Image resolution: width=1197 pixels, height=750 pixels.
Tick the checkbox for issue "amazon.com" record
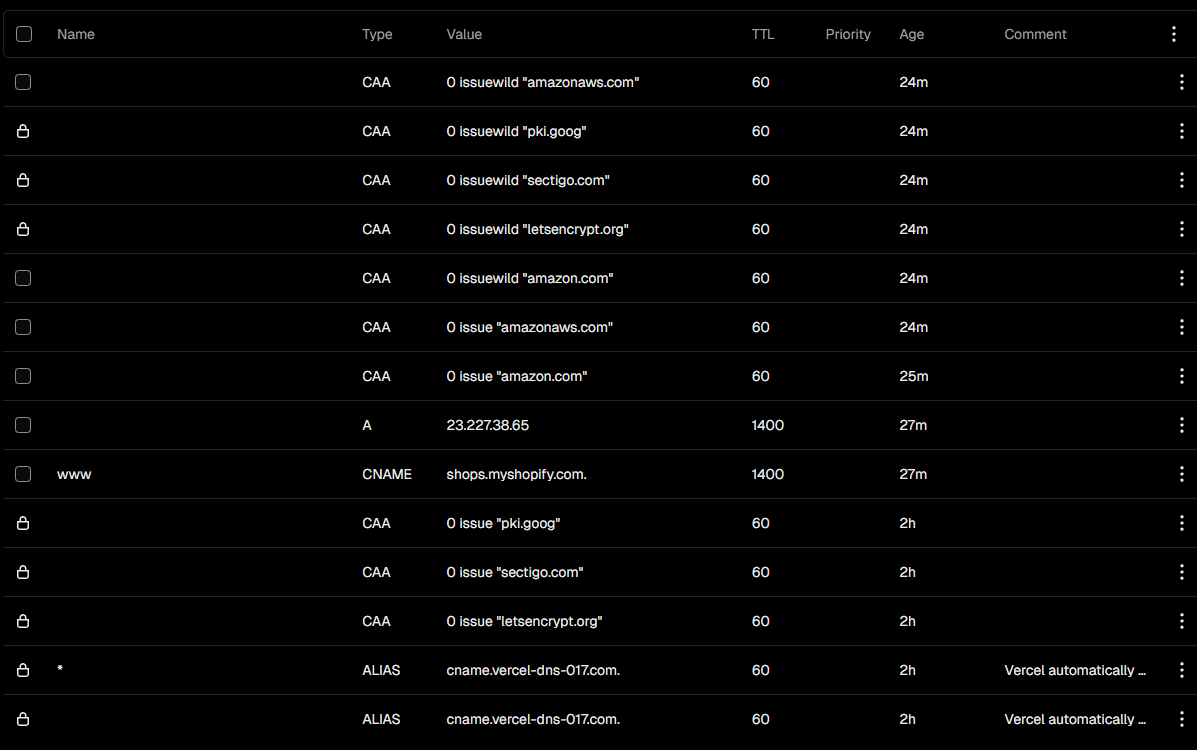click(x=23, y=376)
